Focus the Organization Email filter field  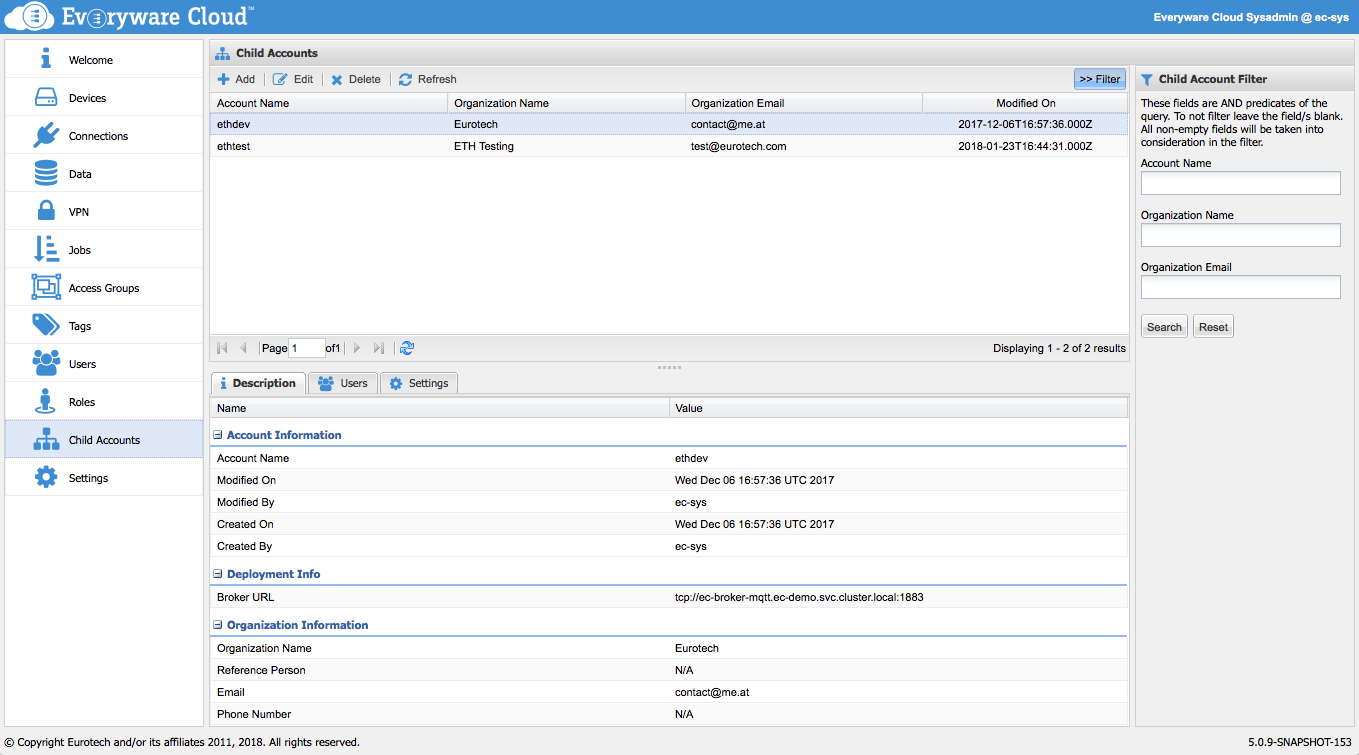pos(1240,287)
